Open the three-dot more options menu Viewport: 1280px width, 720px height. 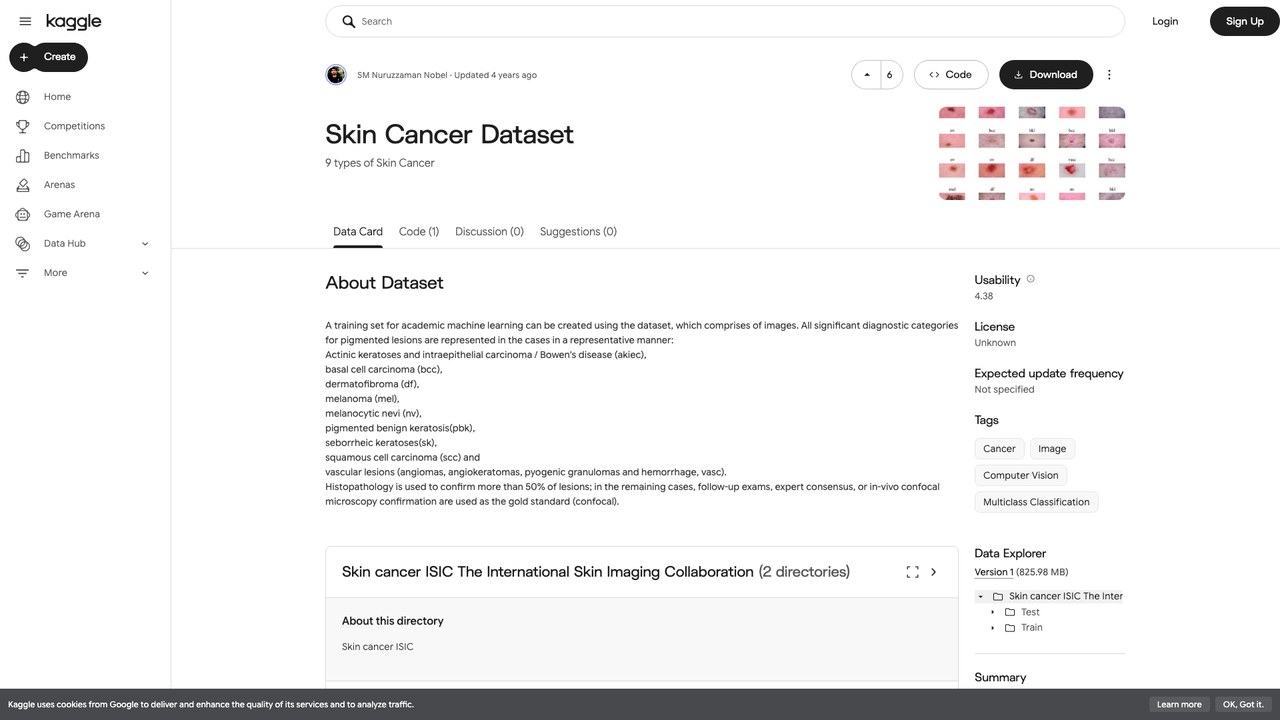tap(1109, 75)
